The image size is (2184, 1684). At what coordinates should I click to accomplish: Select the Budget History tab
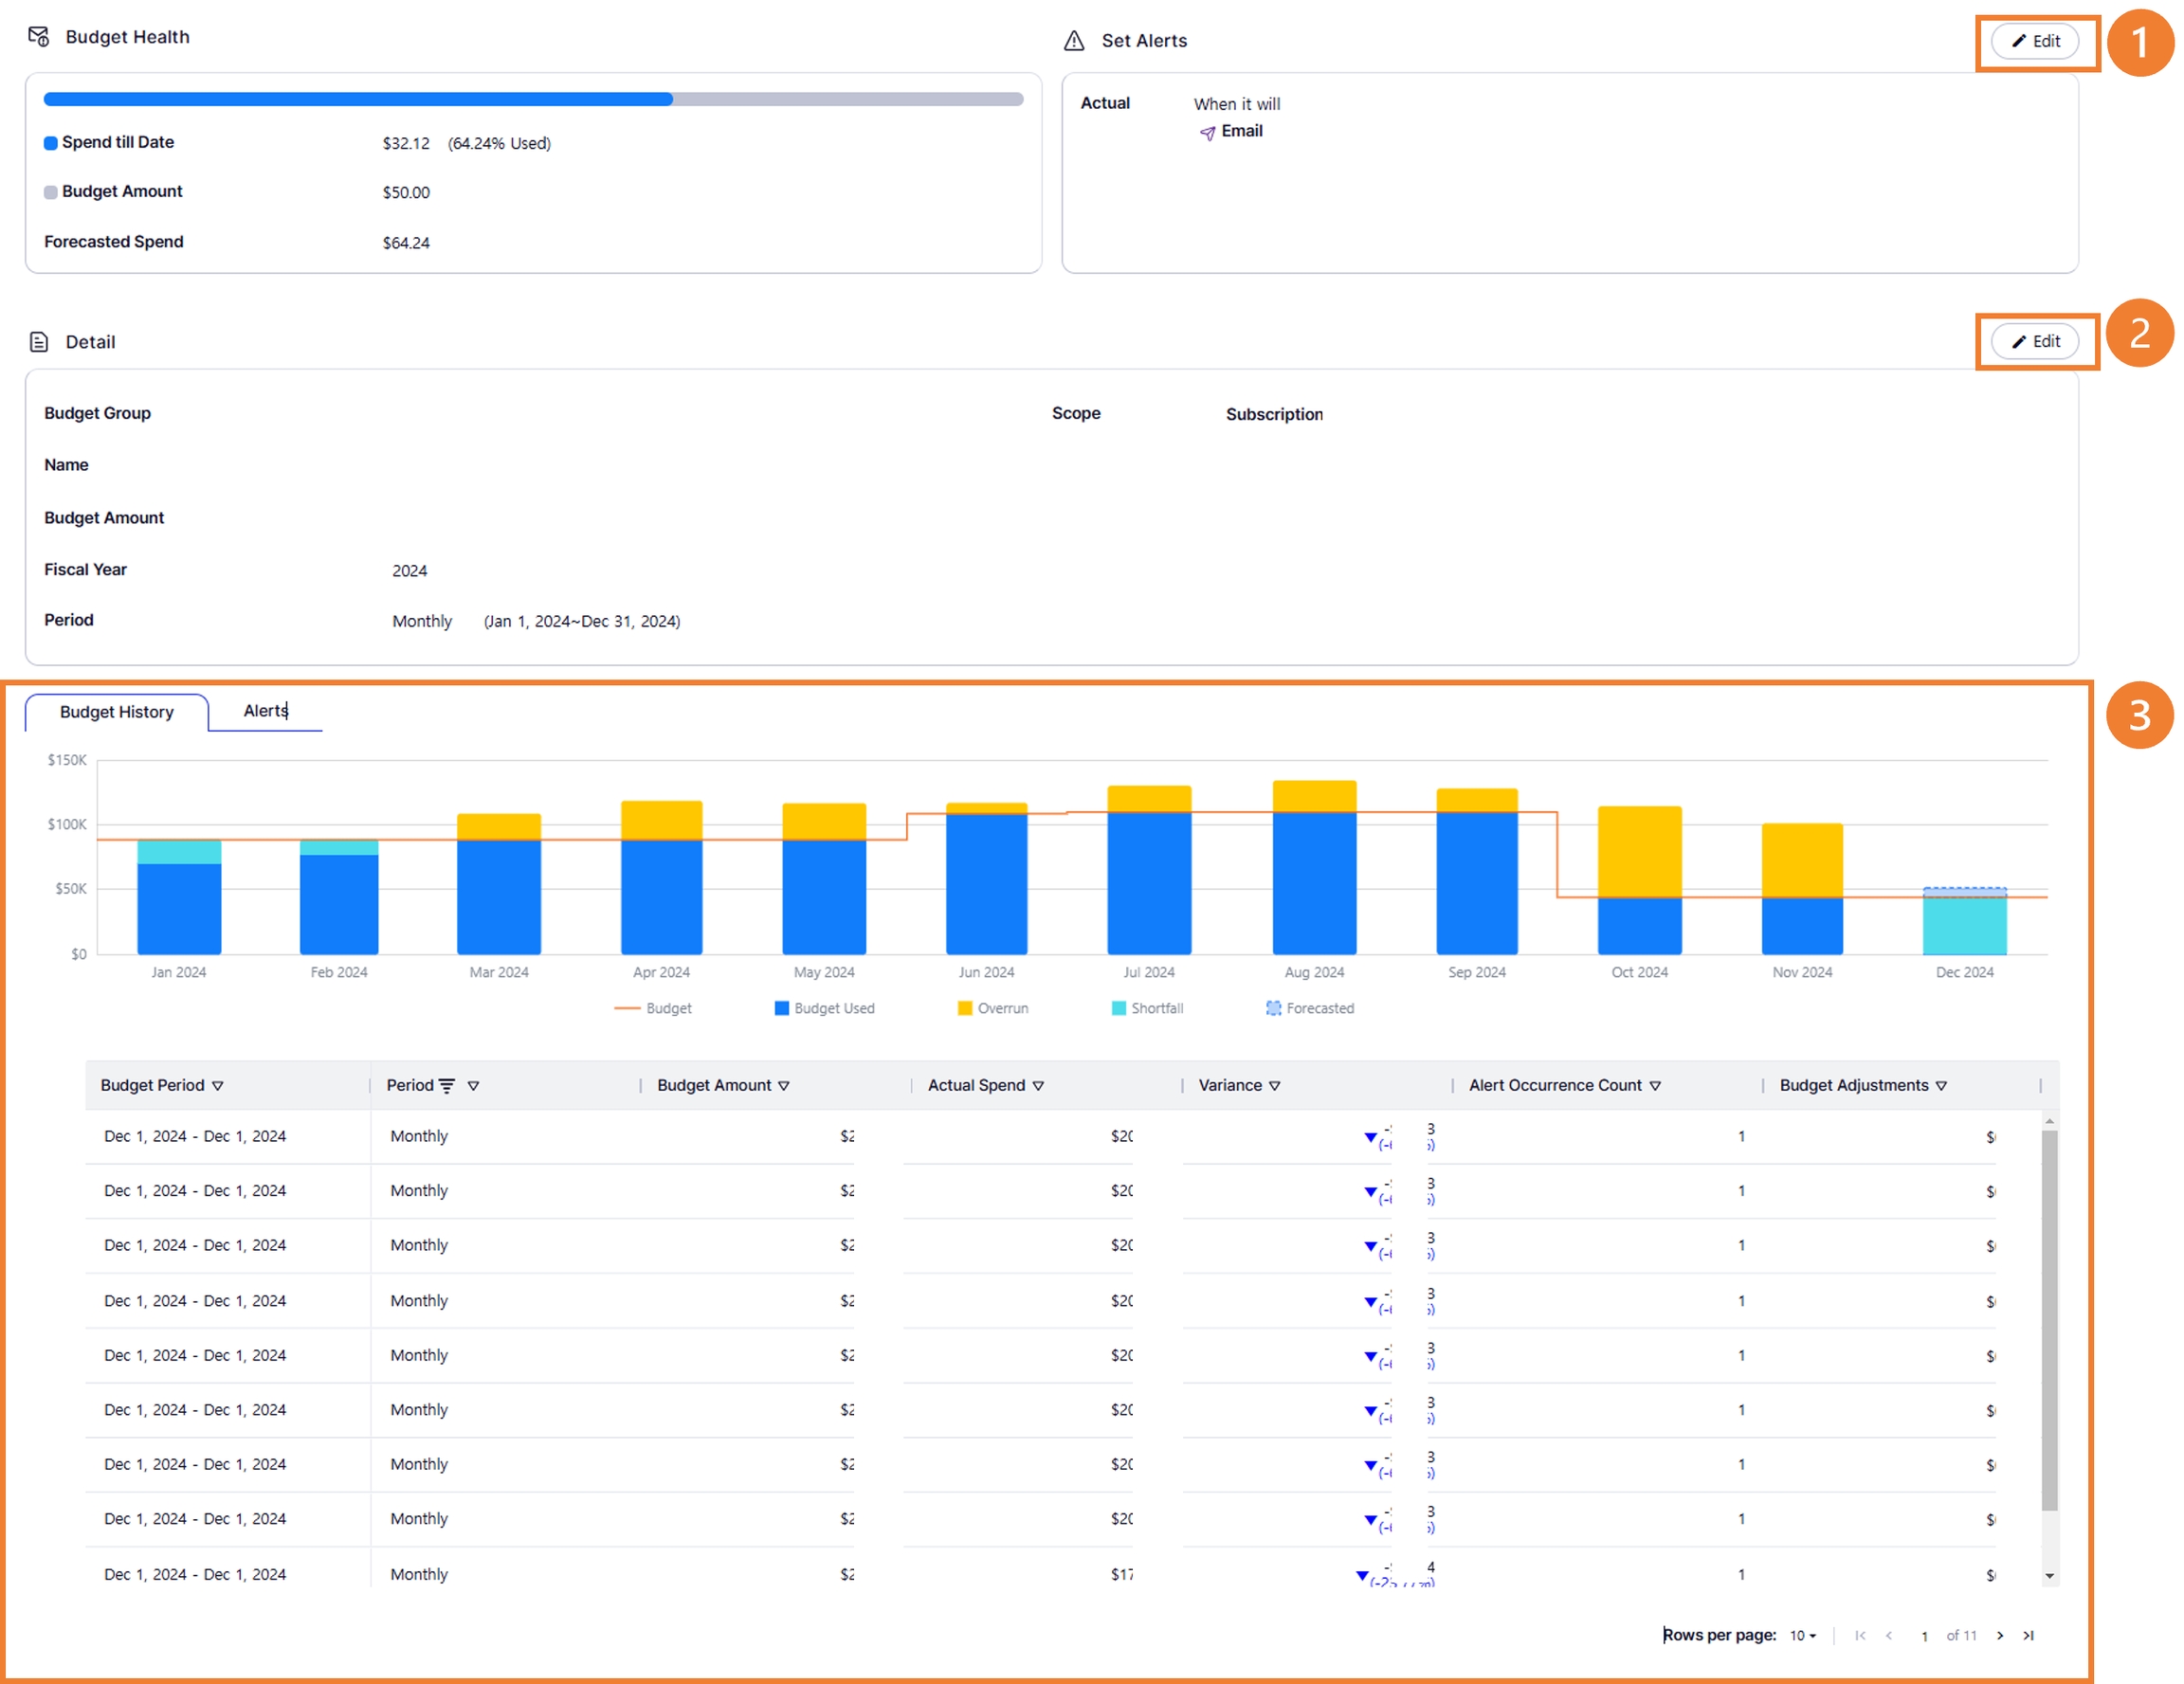click(116, 712)
